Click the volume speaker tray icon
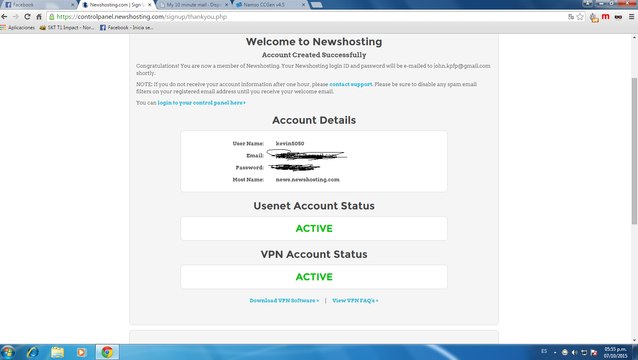 pos(574,352)
